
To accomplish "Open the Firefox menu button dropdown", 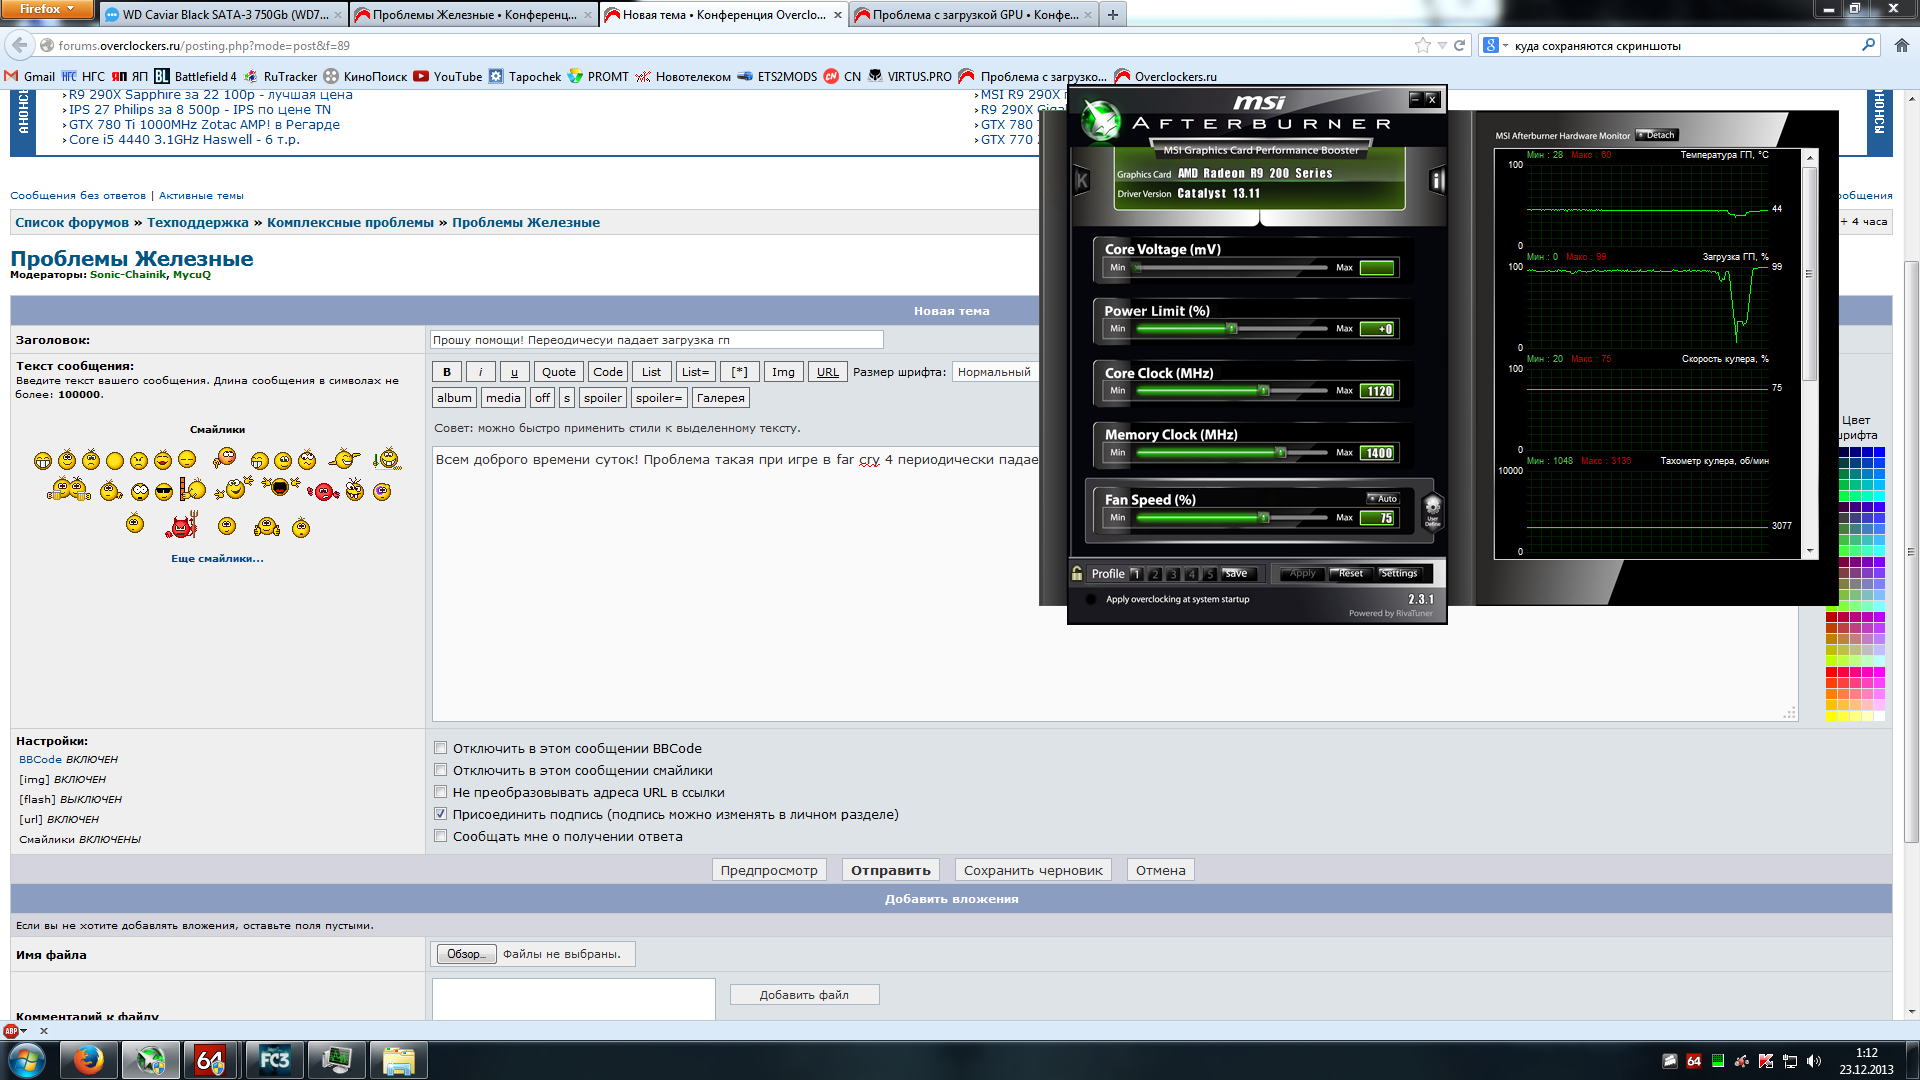I will pyautogui.click(x=46, y=9).
